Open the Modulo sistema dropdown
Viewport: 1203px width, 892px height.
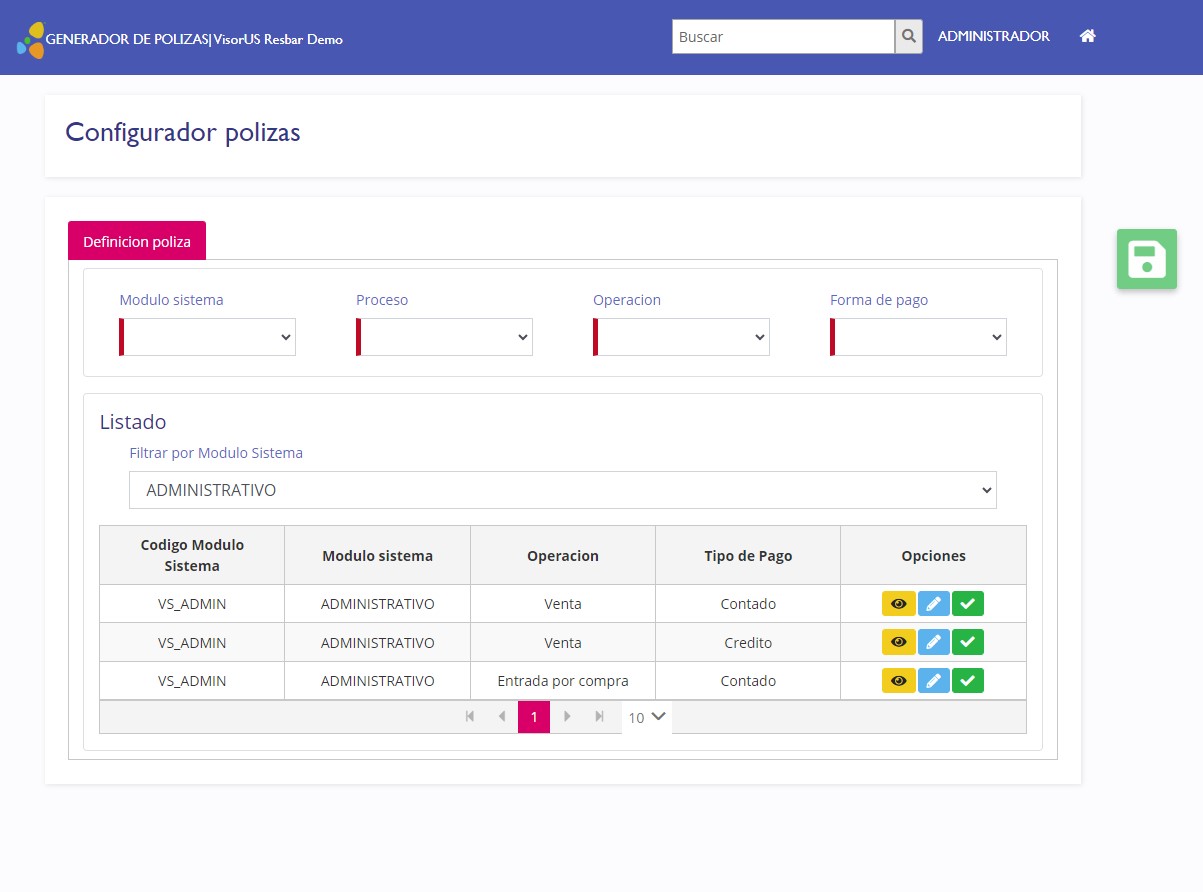coord(208,338)
